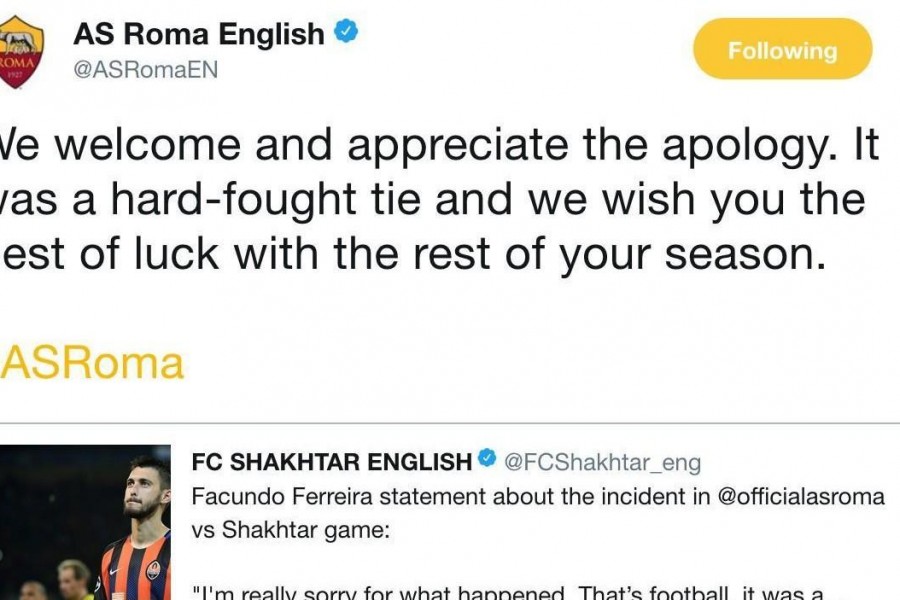Click the blank space beside the ASRoma hashtag
Viewport: 900px width, 600px height.
point(540,363)
